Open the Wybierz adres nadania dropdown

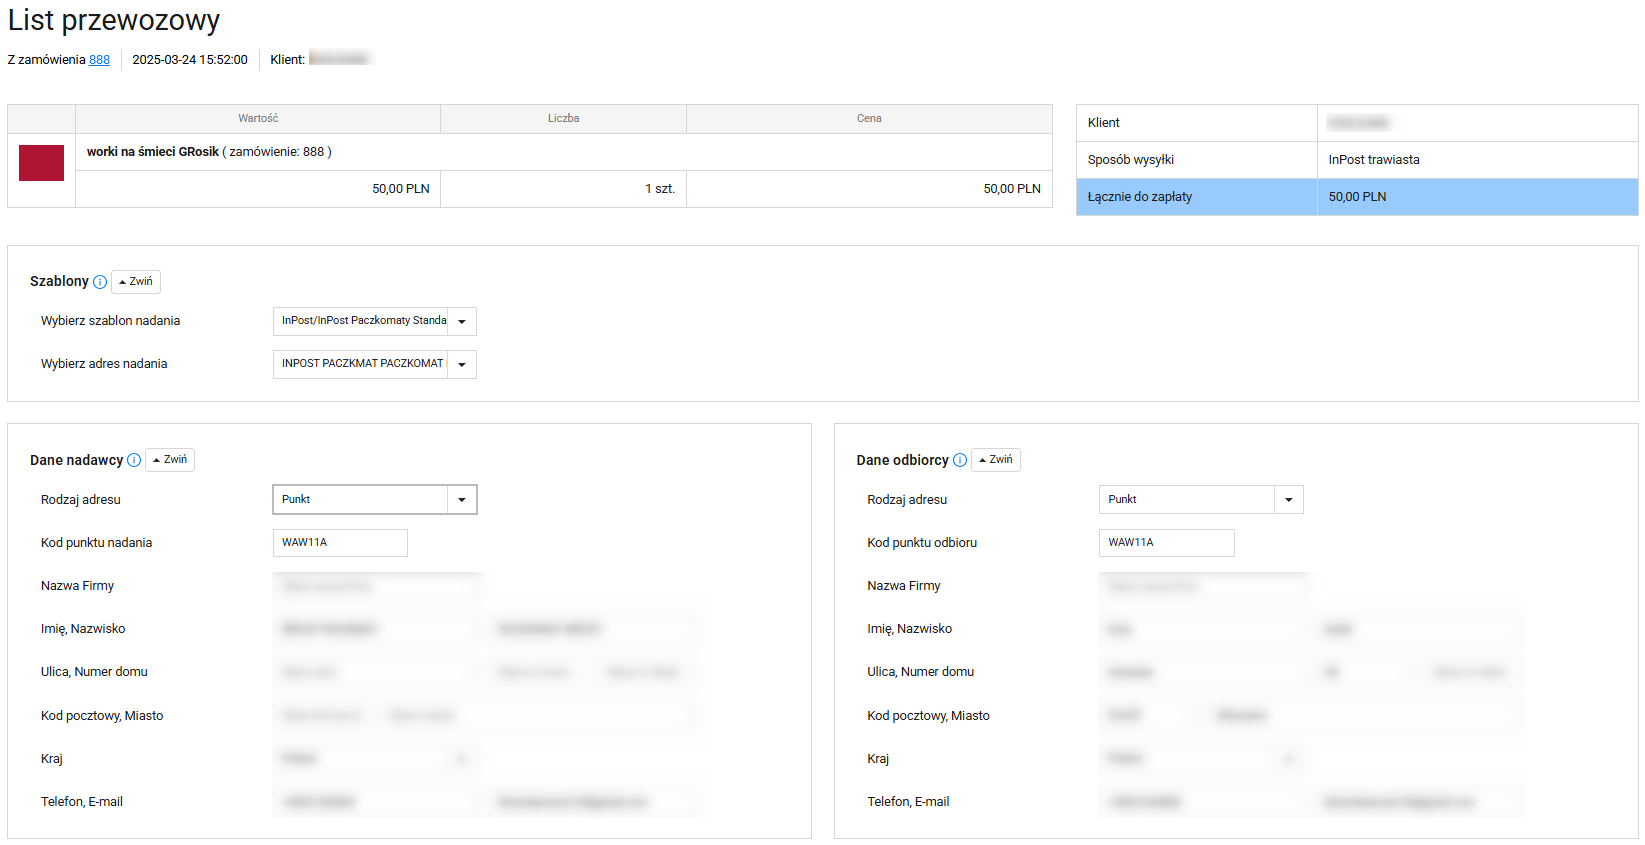pos(374,364)
